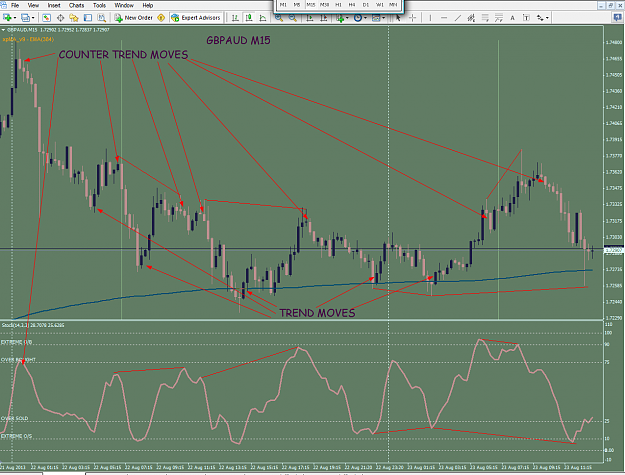Toggle Chart Shift from right border
The image size is (625, 475).
click(324, 18)
